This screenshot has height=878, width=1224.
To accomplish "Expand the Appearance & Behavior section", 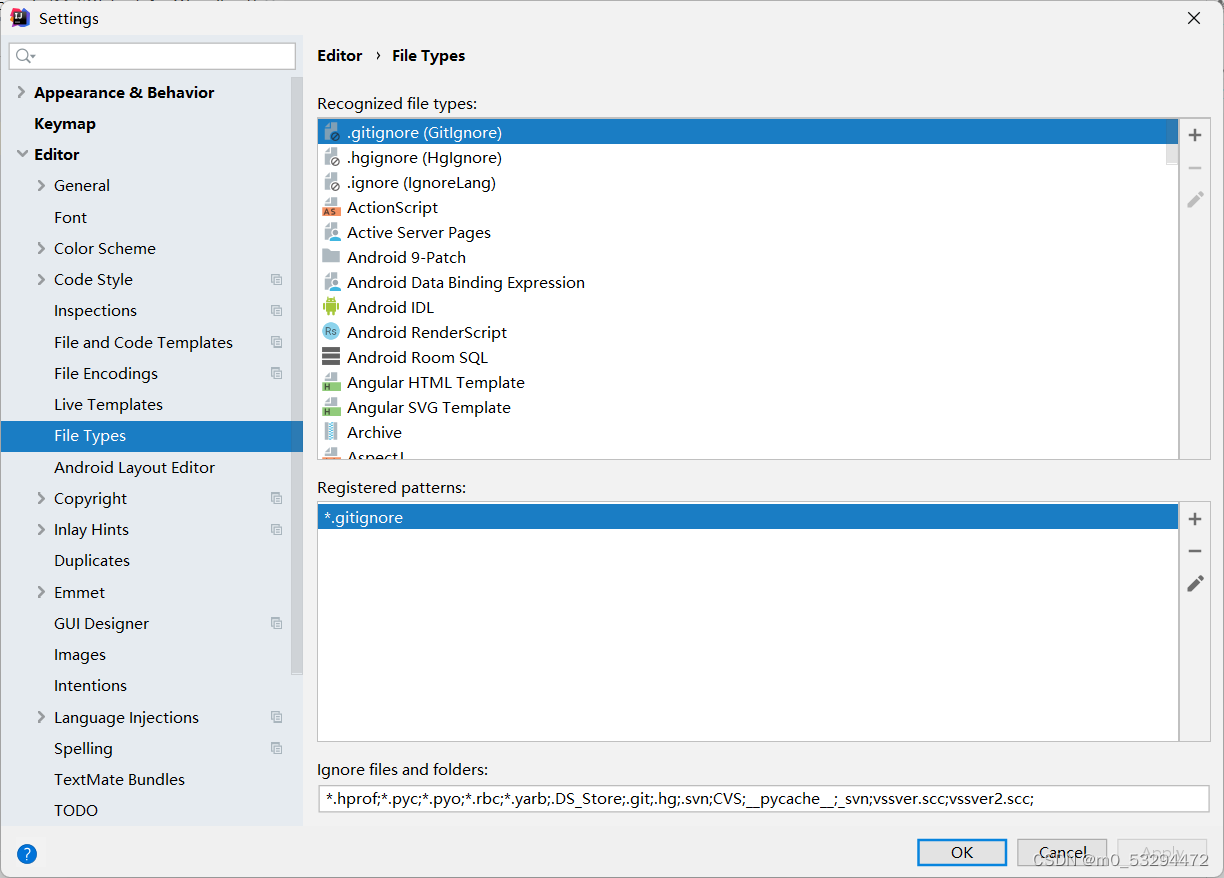I will (21, 92).
